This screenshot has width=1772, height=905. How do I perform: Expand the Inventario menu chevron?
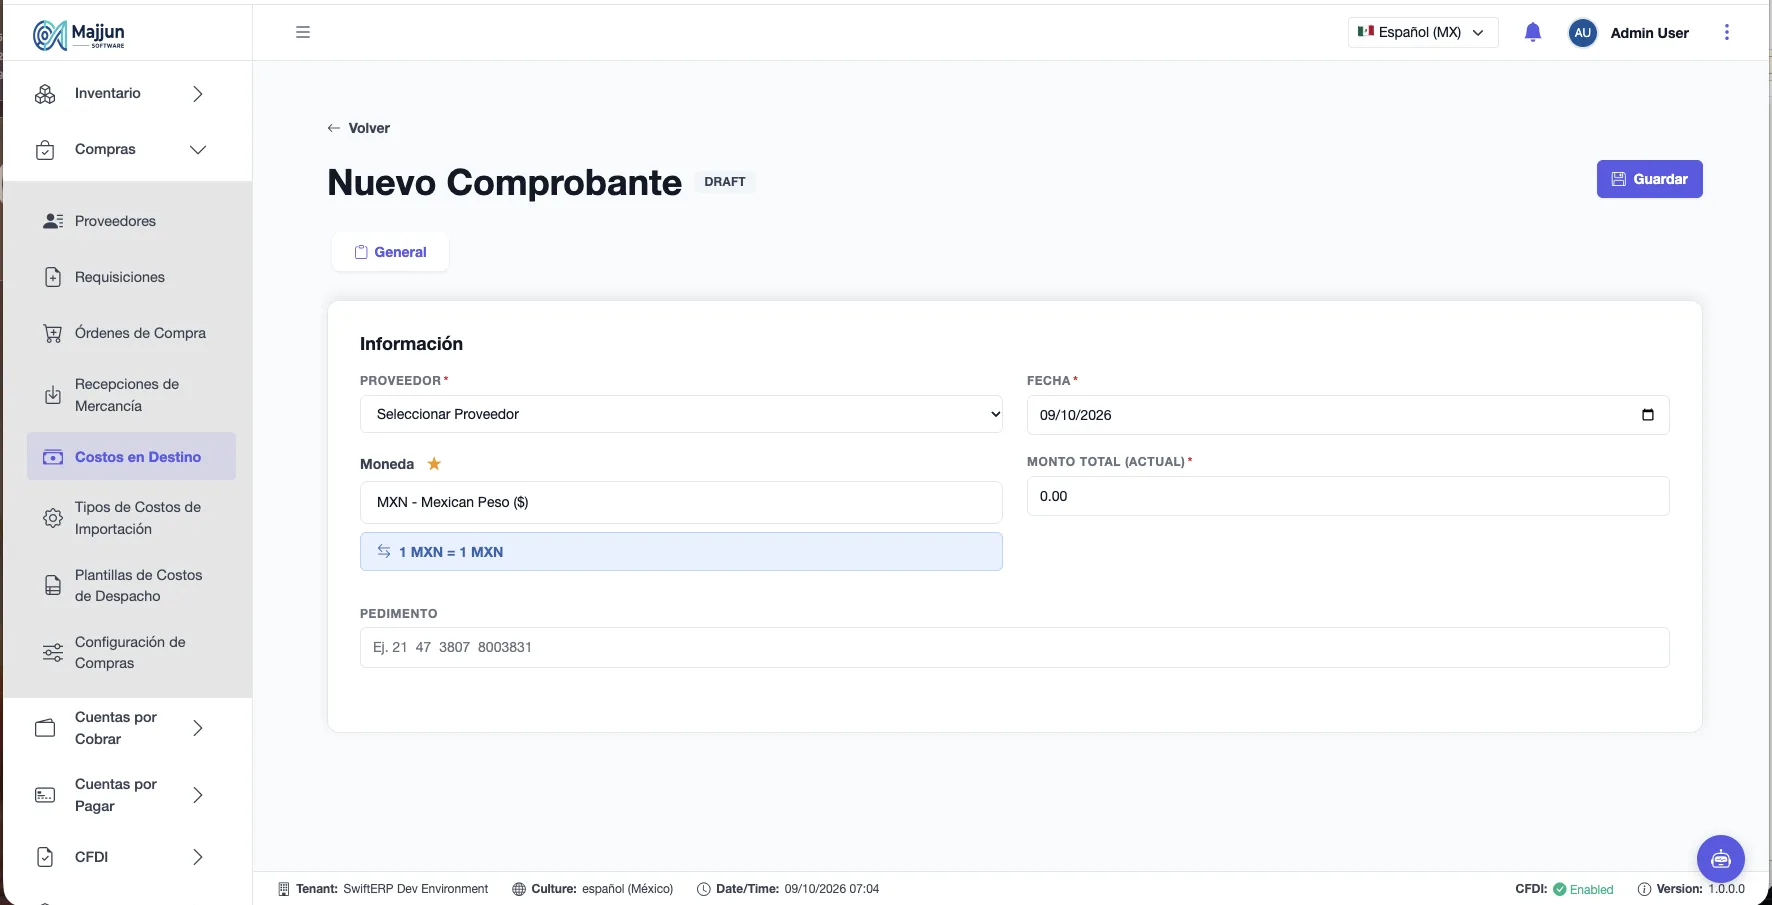click(198, 94)
